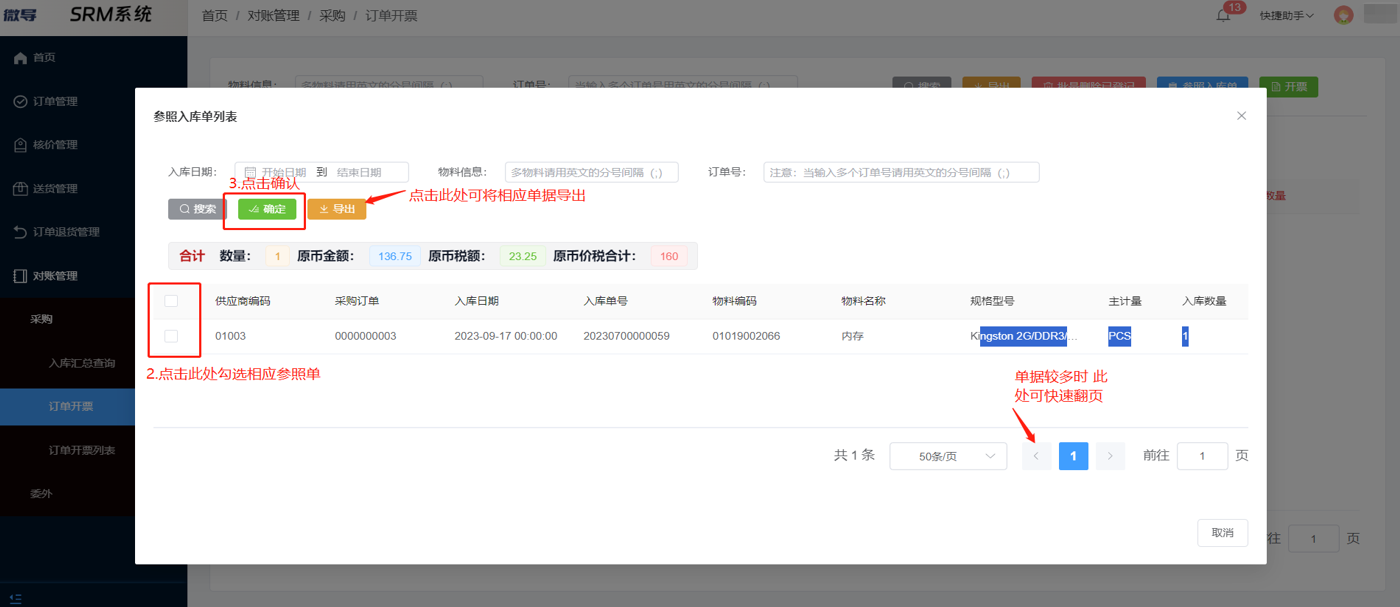
Task: Click the 前往 page number input in the dialog
Action: 1202,456
